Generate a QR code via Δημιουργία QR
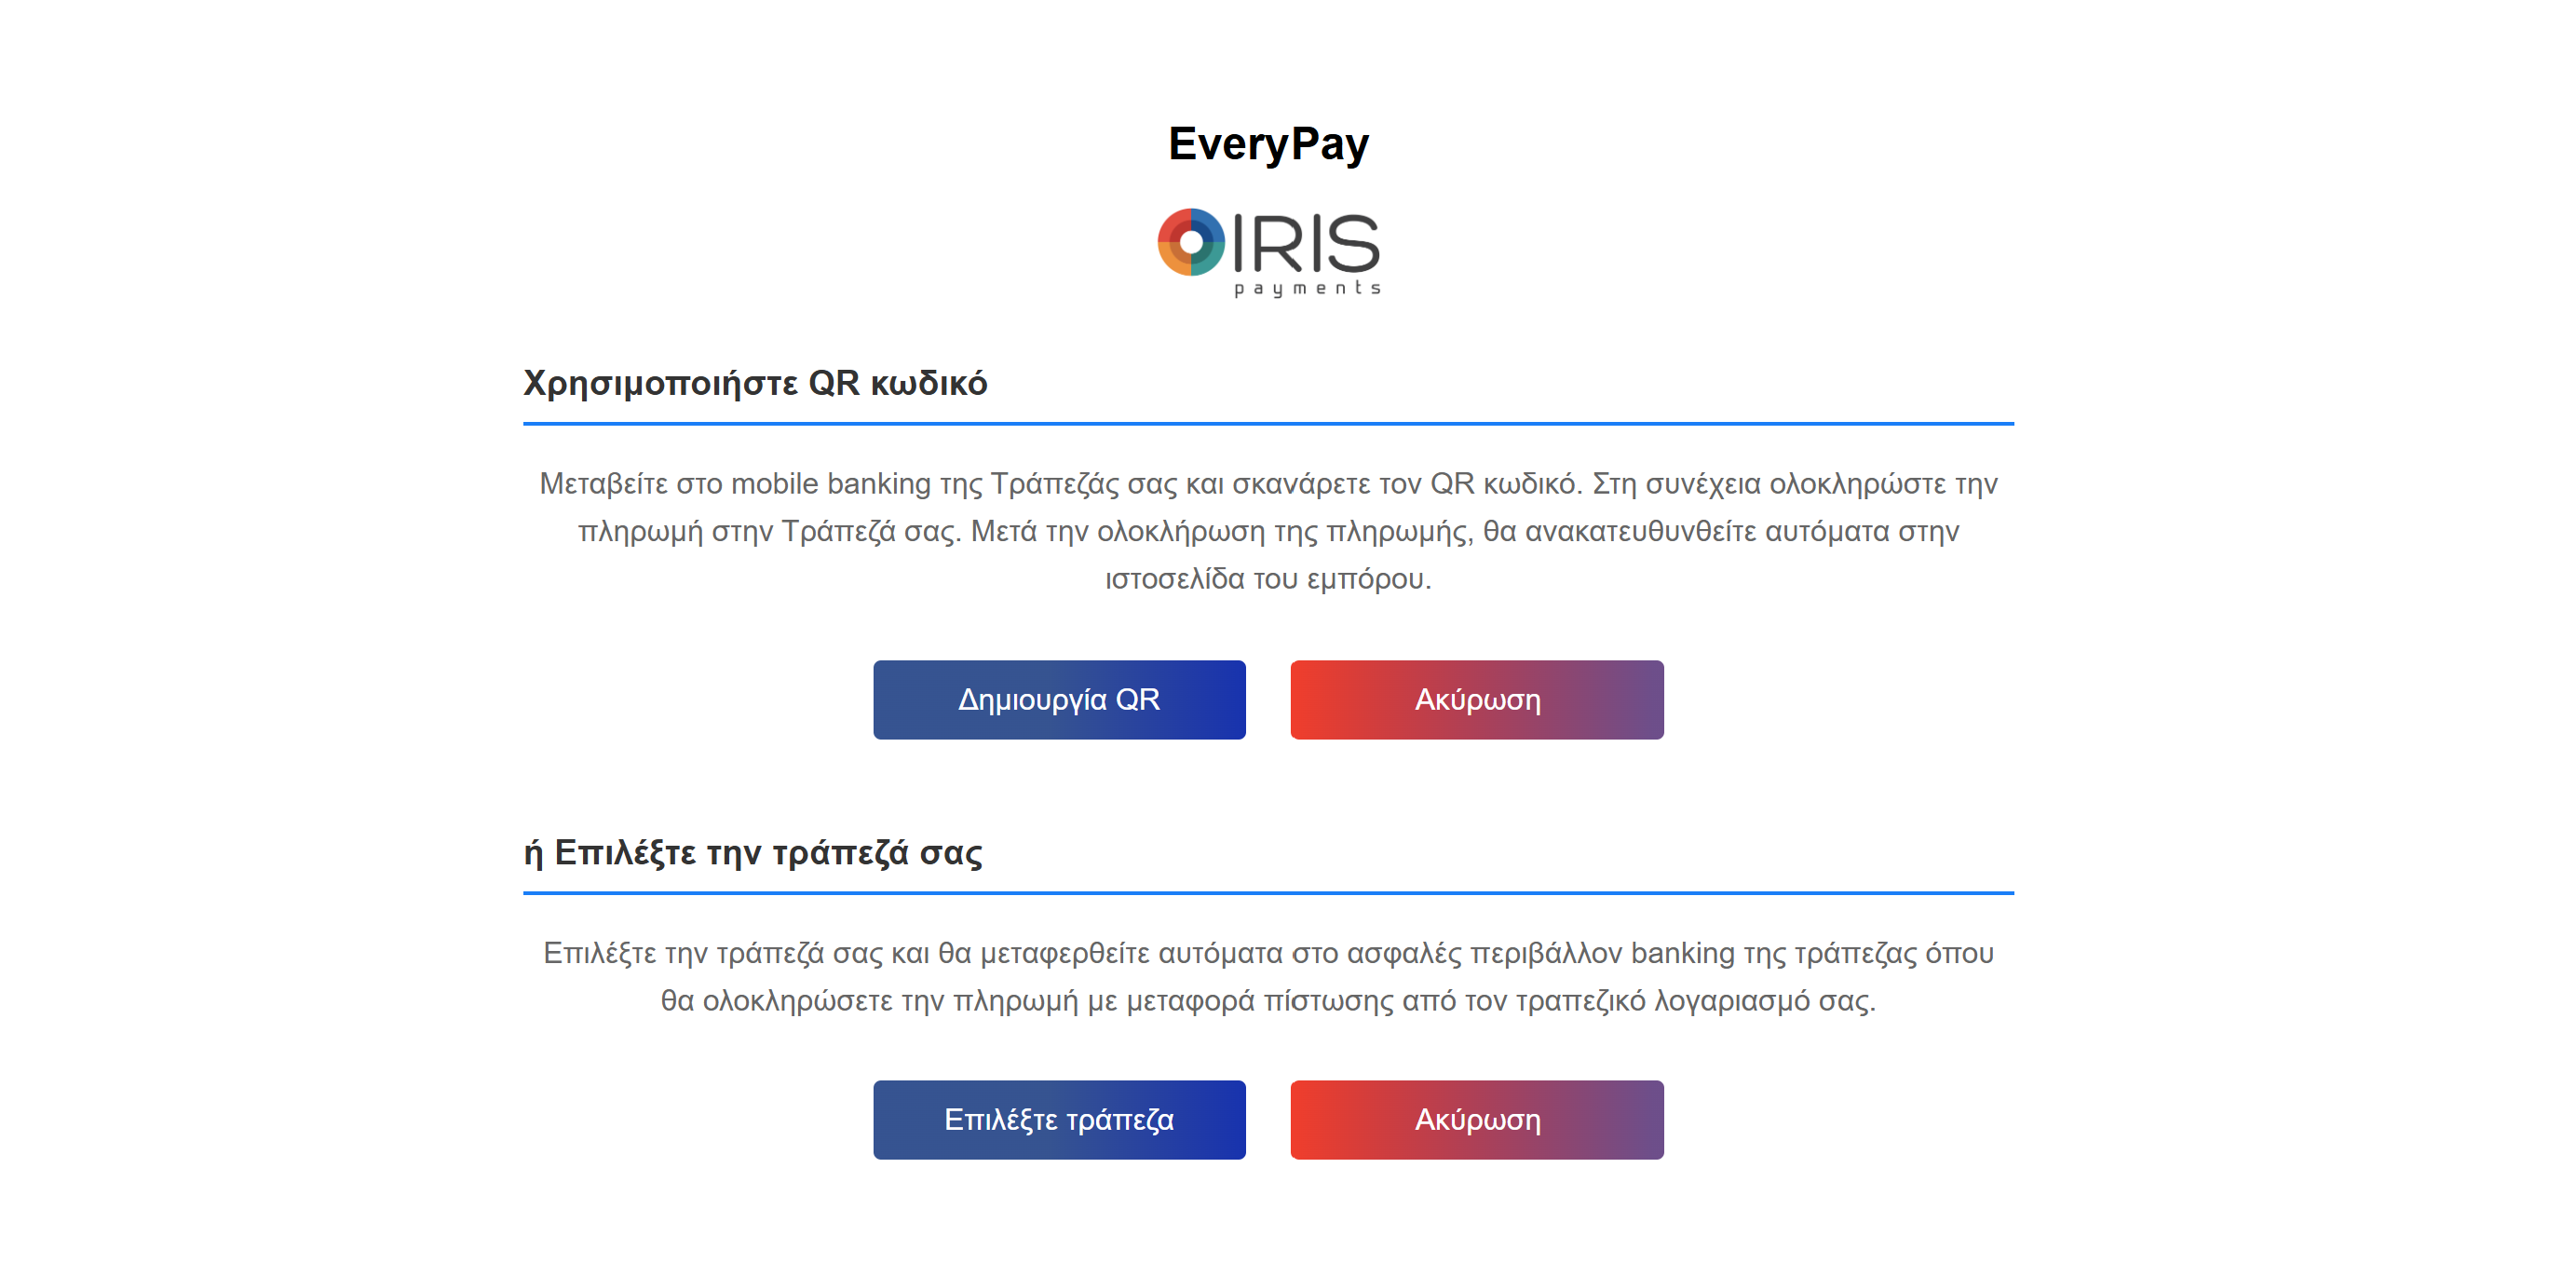The image size is (2576, 1263). 1059,698
